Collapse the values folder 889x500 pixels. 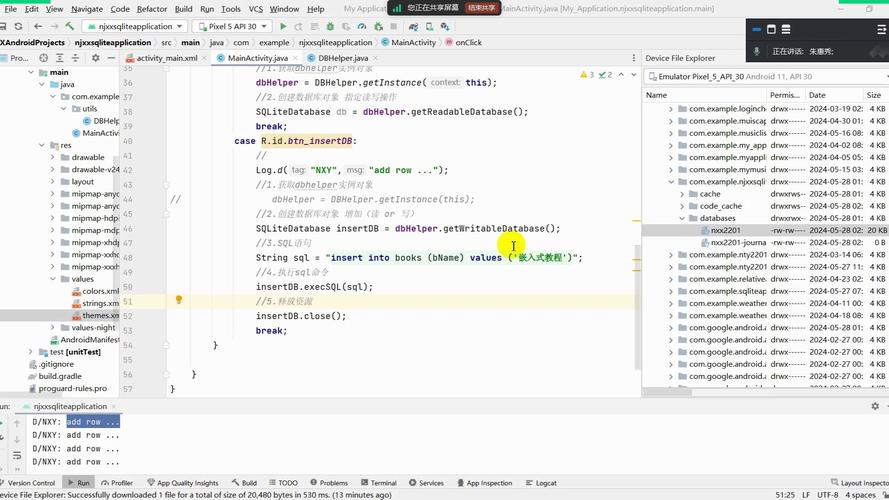(x=52, y=279)
